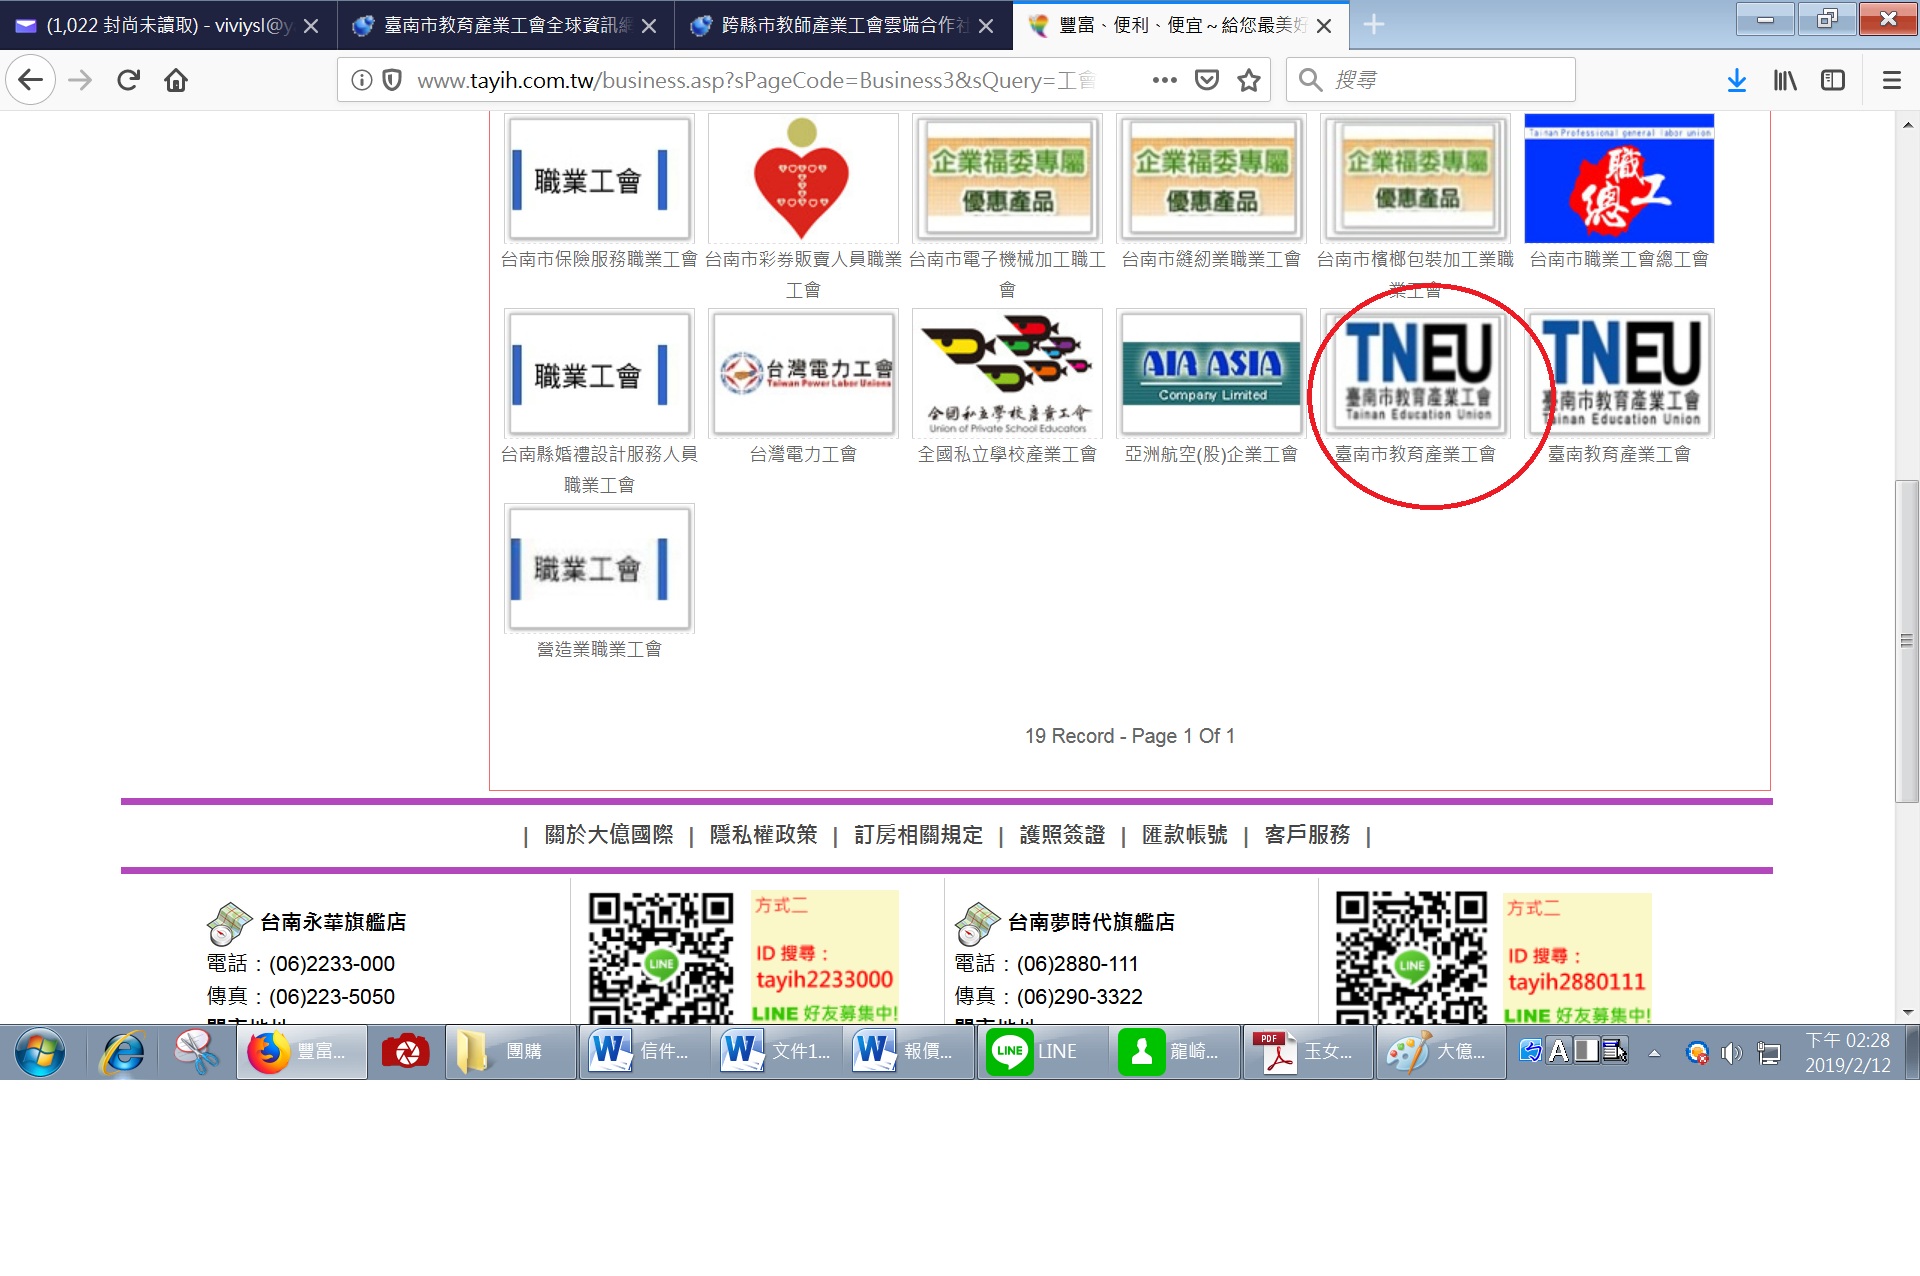Screen dimensions: 1920x1276
Task: Open 台灣電力工會 logo thumbnail
Action: pos(803,373)
